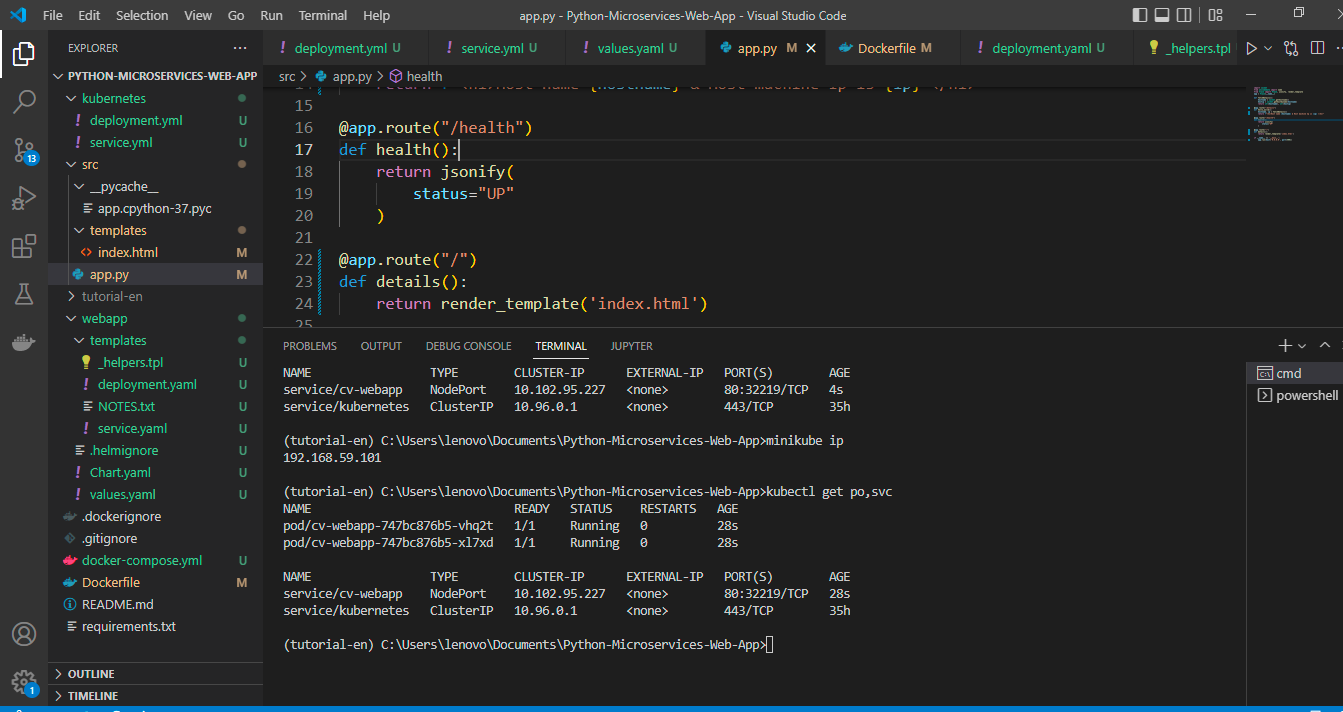The width and height of the screenshot is (1343, 712).
Task: Open NOTES.txt in the explorer
Action: pyautogui.click(x=155, y=406)
